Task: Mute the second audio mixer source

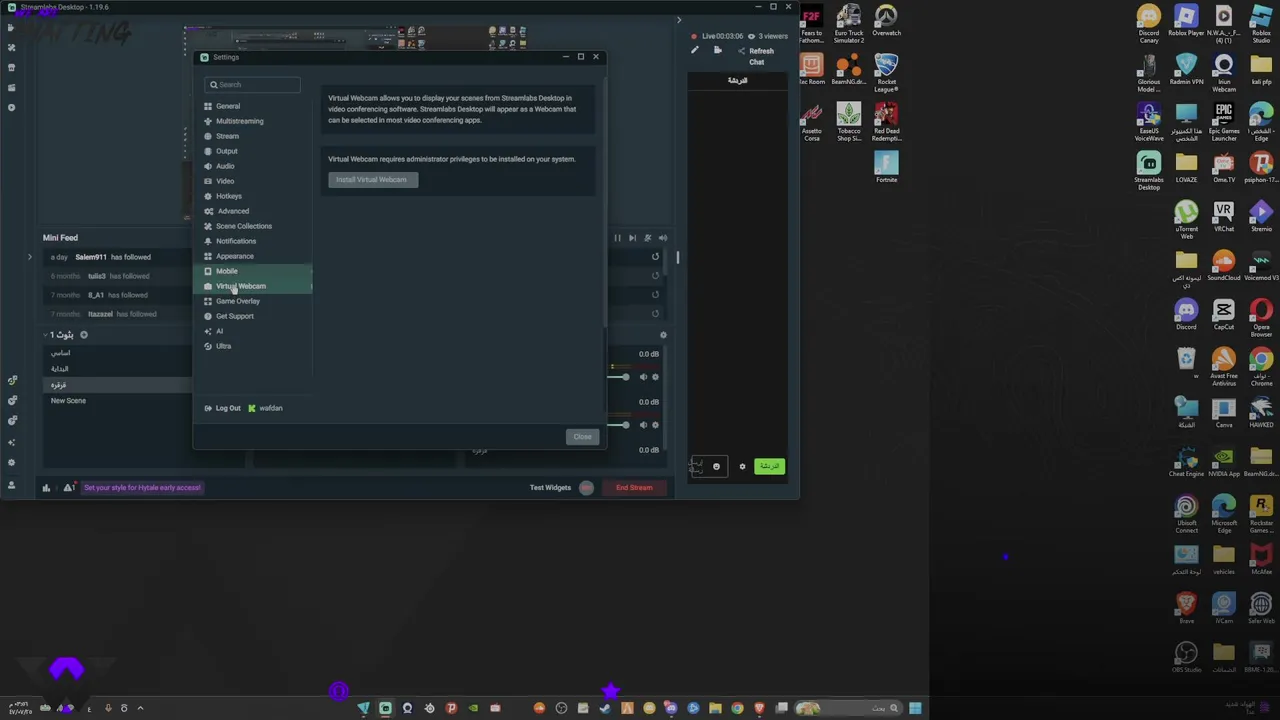Action: pyautogui.click(x=643, y=425)
